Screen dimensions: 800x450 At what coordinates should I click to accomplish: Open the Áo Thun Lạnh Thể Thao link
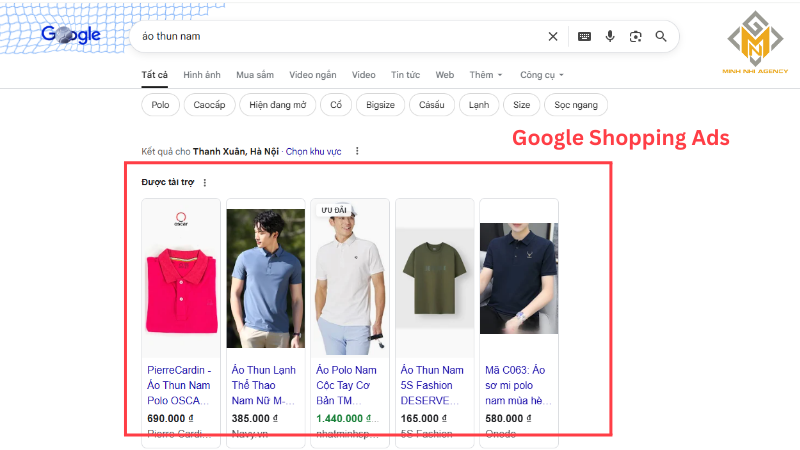264,385
